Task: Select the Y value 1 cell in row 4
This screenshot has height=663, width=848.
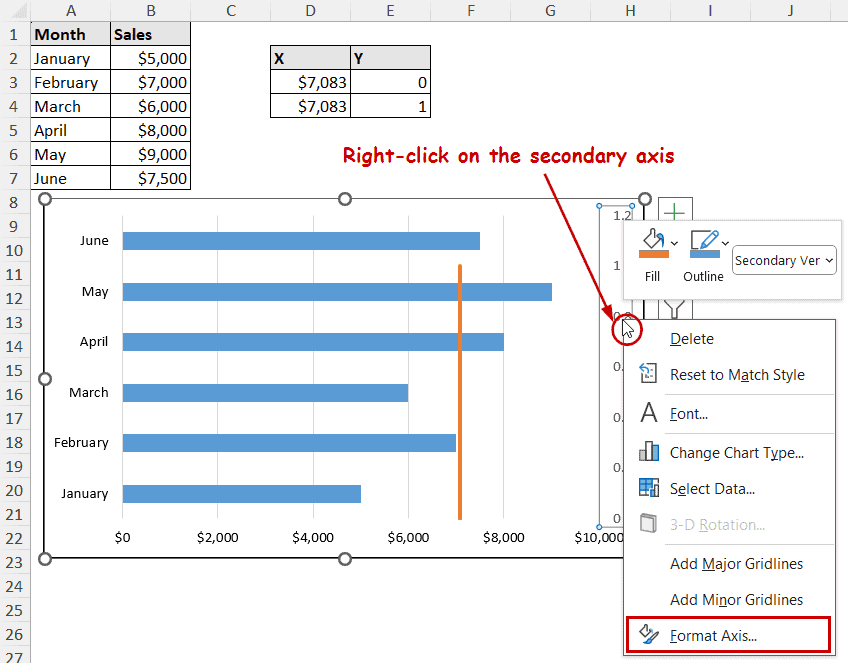Action: pos(390,106)
